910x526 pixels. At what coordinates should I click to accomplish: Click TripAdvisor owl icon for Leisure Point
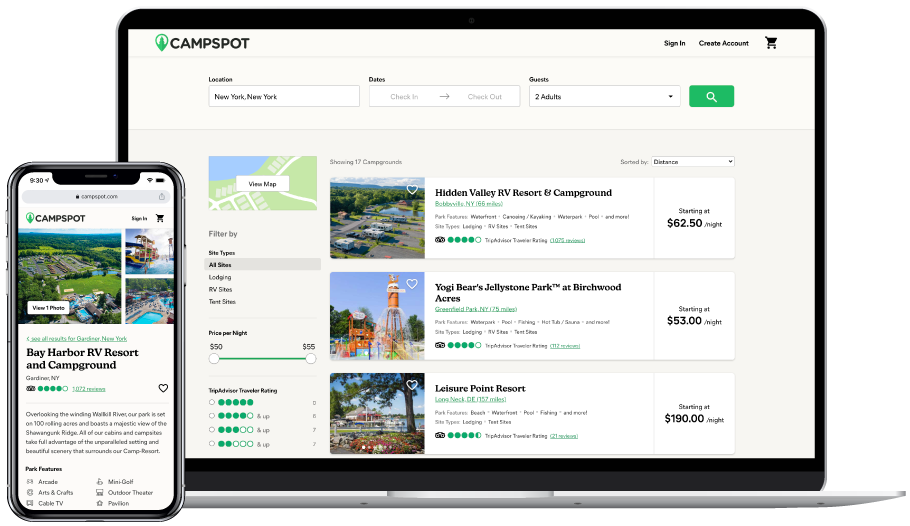tap(440, 435)
